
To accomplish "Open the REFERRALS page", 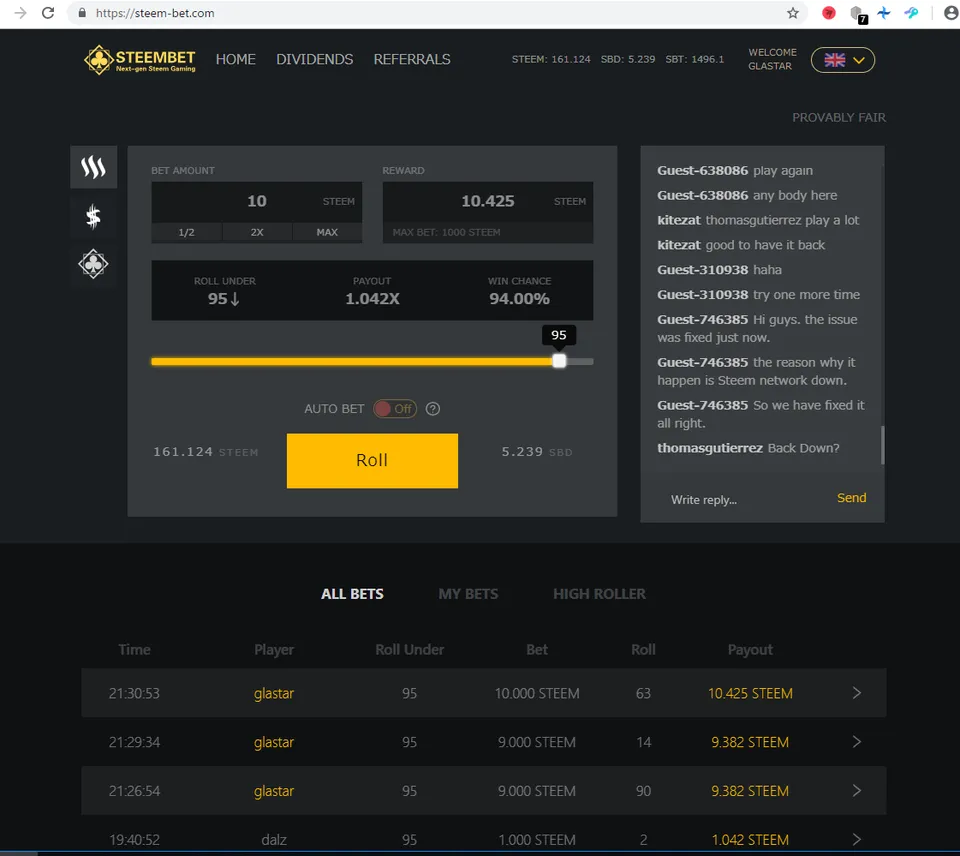I will (x=412, y=59).
